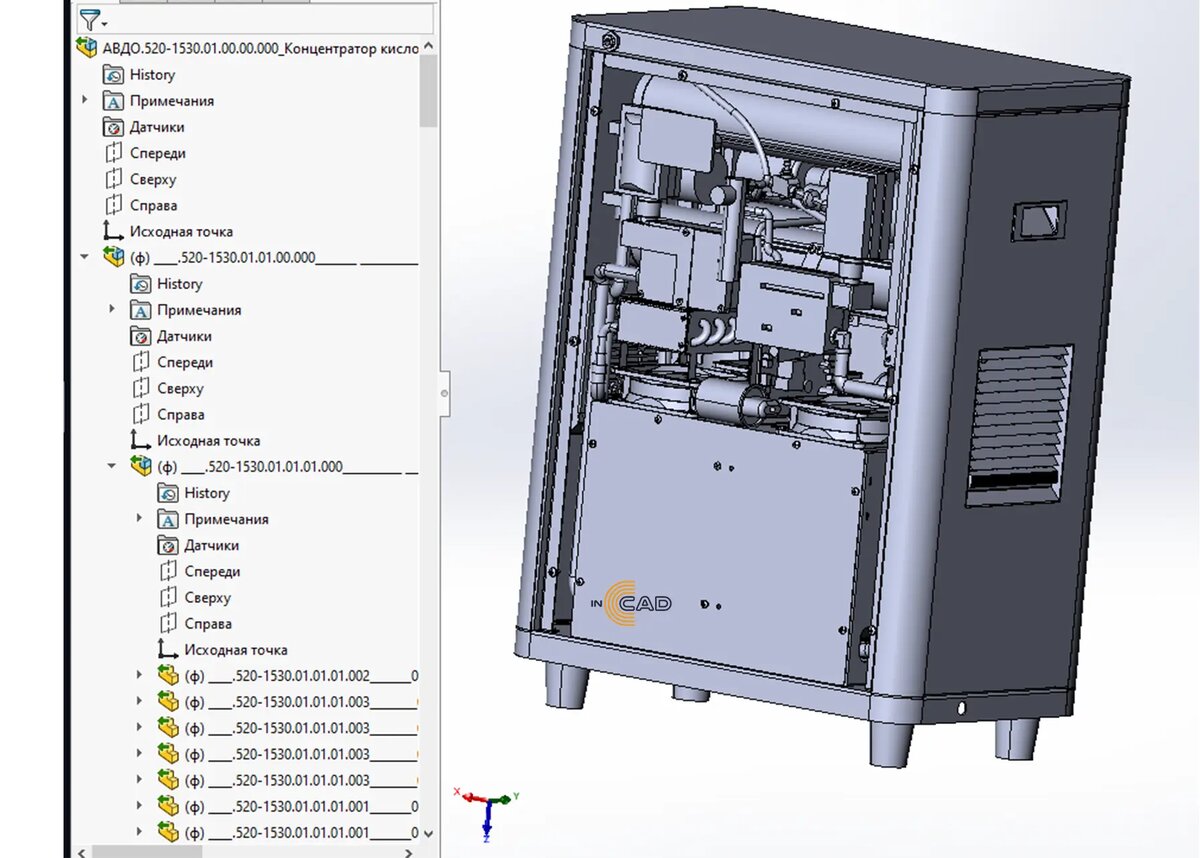
Task: Select Датчики folder inside subassembly 01.01.00.000
Action: coord(171,336)
